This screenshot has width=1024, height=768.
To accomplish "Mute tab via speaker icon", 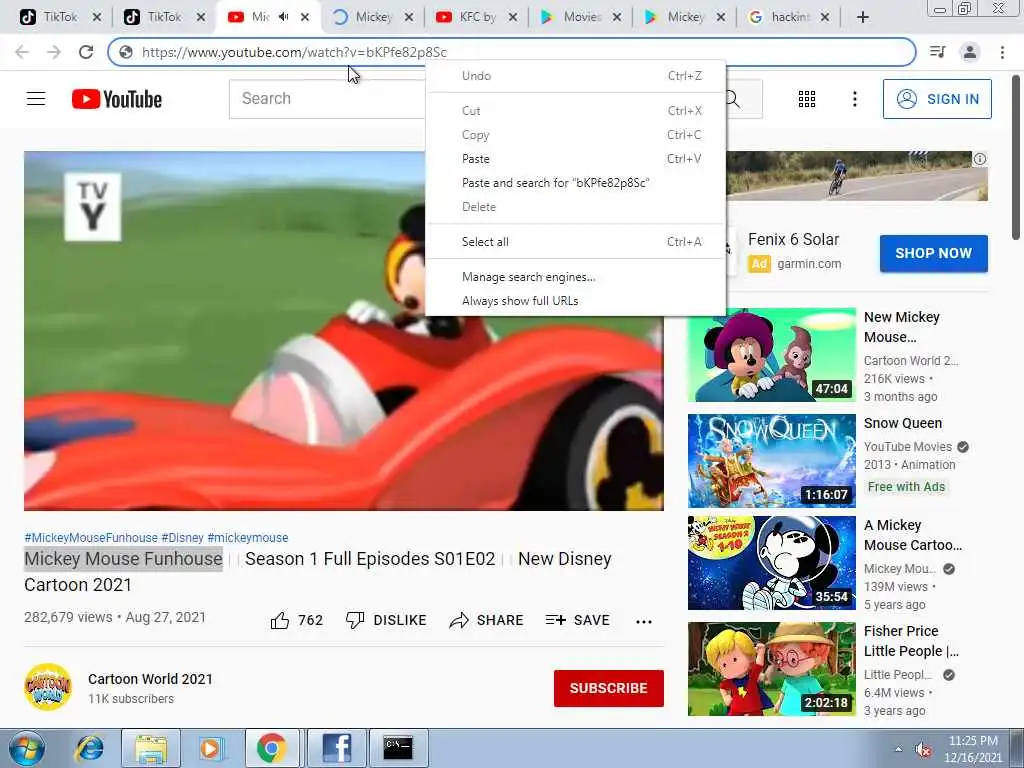I will coord(283,17).
